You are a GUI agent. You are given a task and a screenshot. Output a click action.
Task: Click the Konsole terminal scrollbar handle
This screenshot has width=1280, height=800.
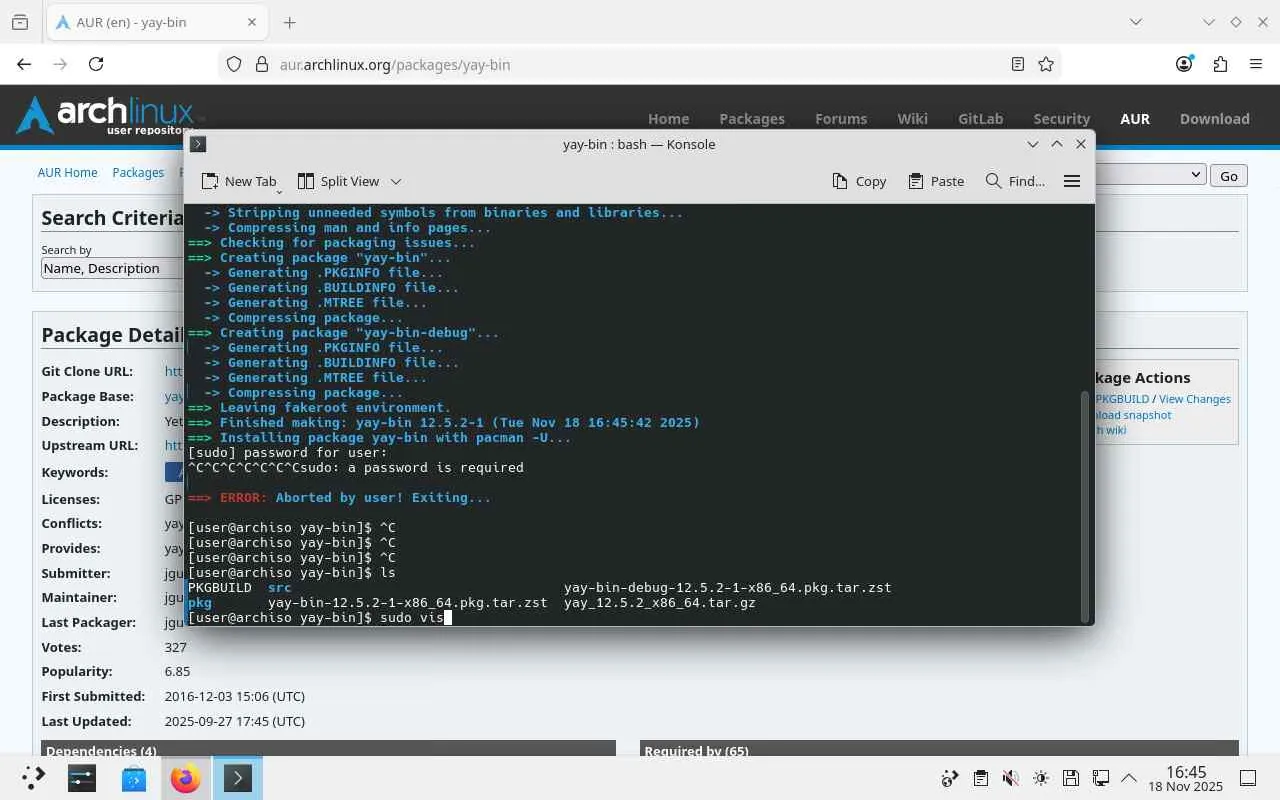[x=1086, y=505]
